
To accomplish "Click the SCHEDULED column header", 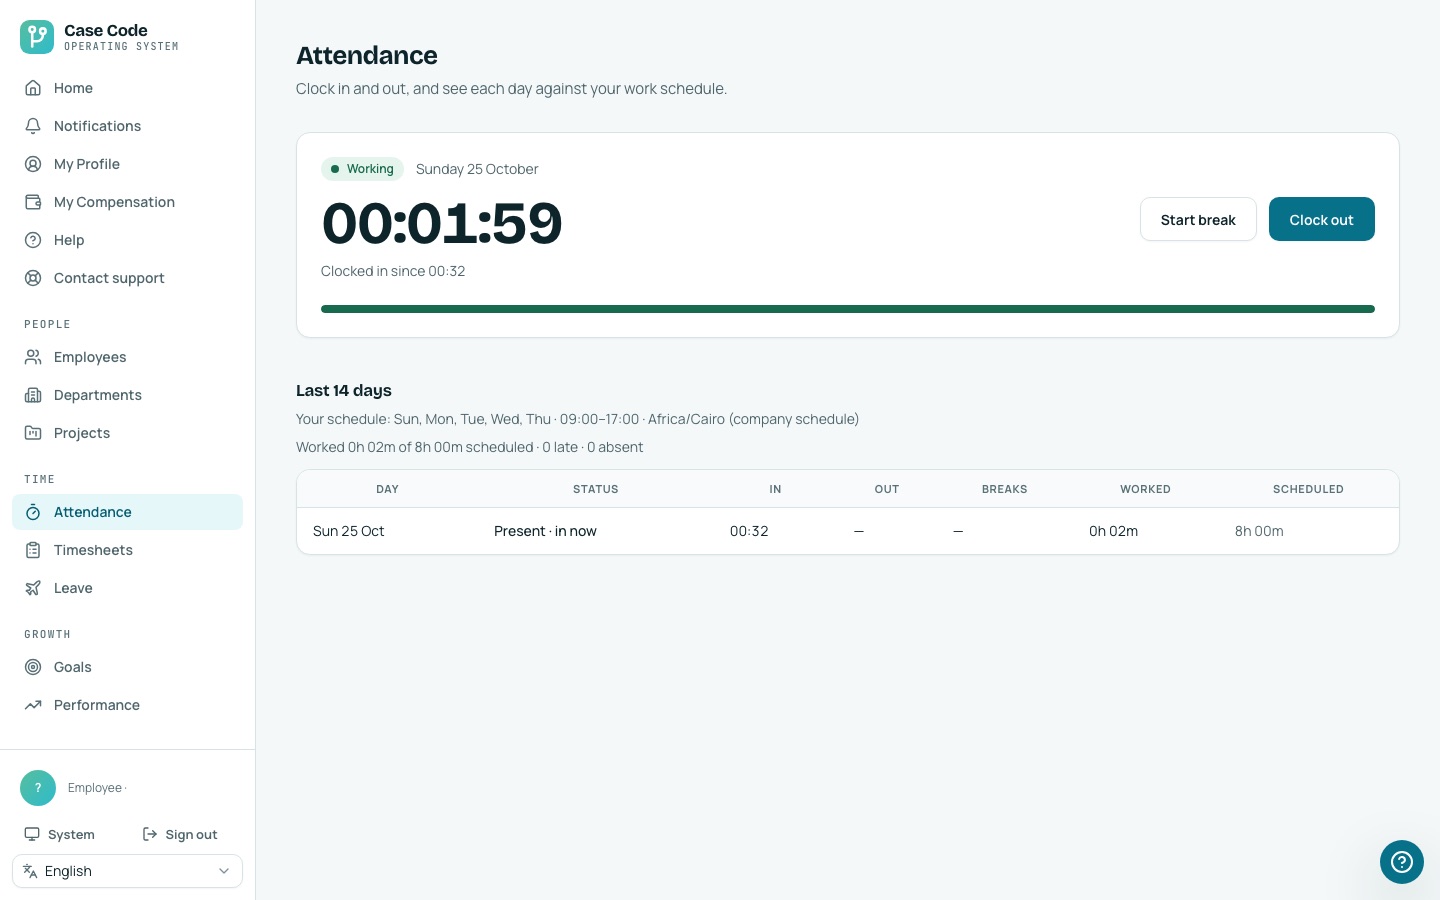I will click(1308, 489).
